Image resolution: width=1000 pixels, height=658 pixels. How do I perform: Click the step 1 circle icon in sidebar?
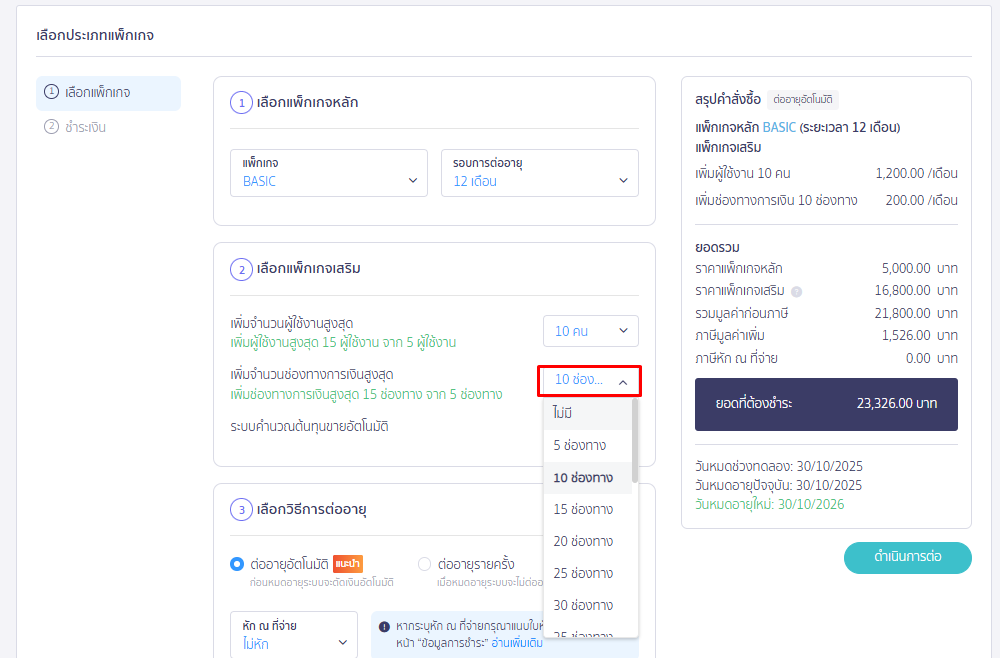click(51, 92)
